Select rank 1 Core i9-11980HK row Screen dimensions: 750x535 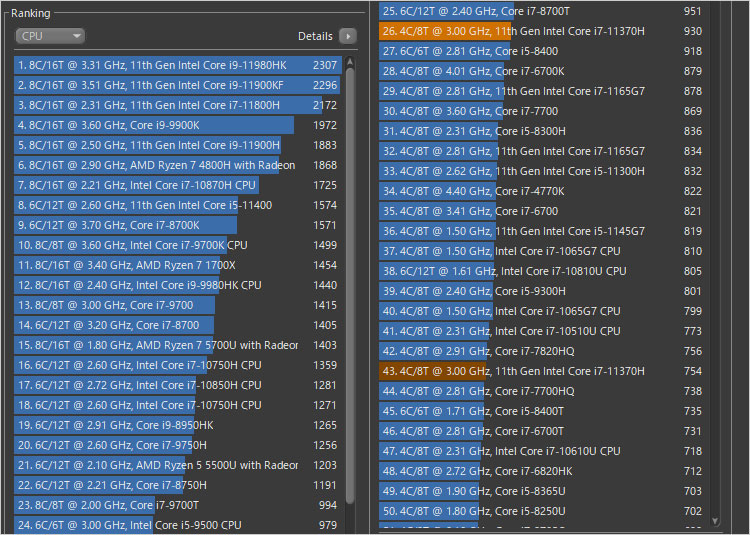click(178, 65)
